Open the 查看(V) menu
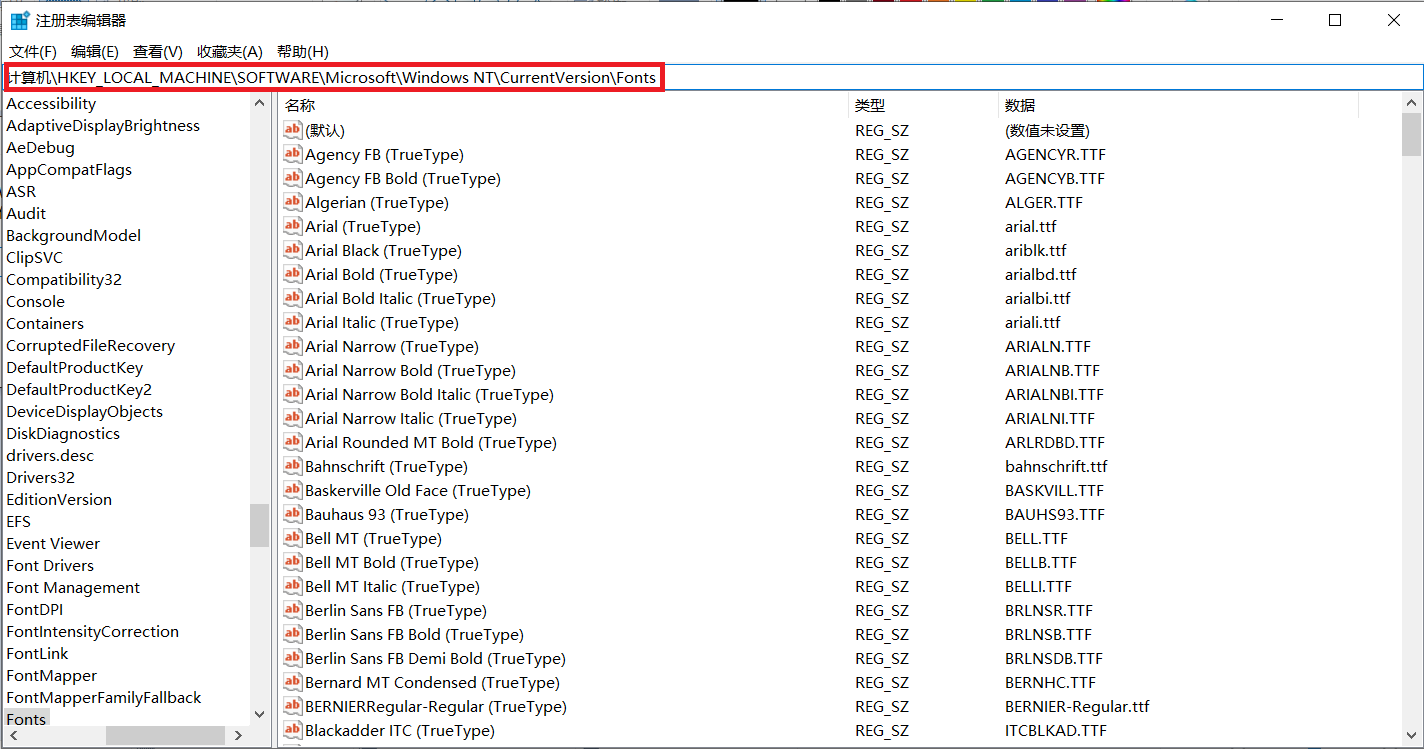Image resolution: width=1424 pixels, height=749 pixels. [158, 52]
